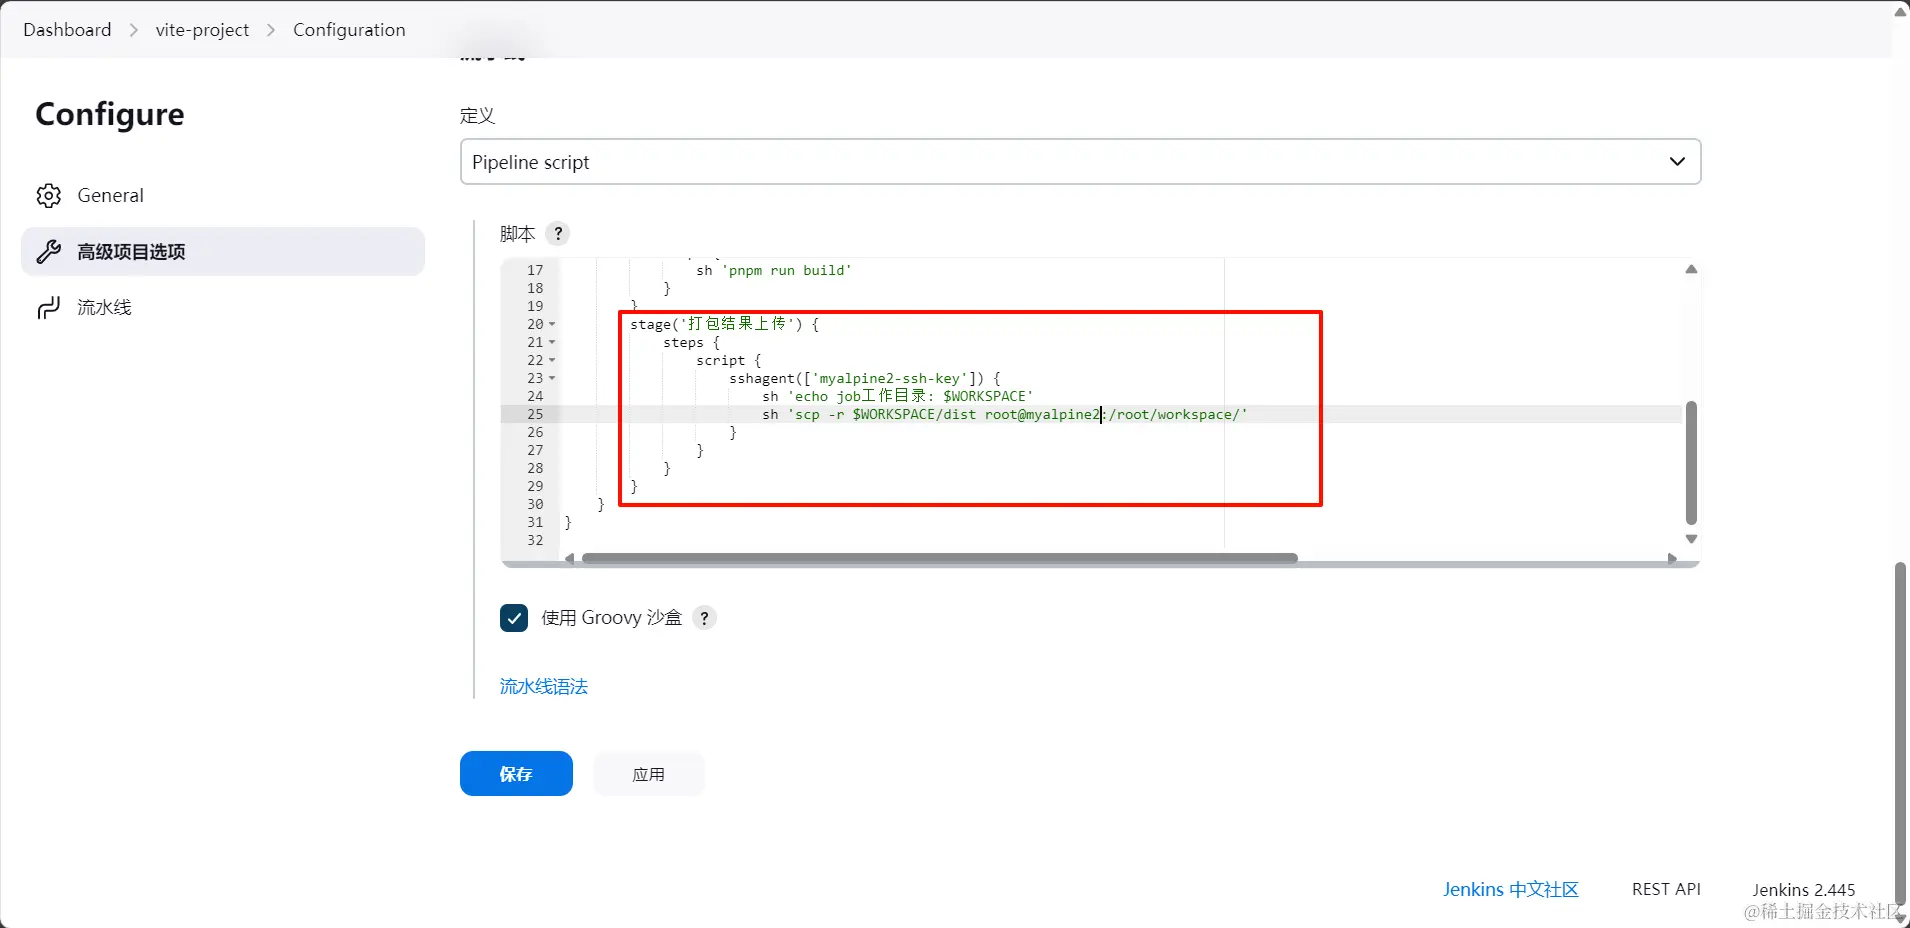Toggle the 使用 Groovy 沙盒 checkbox
This screenshot has height=928, width=1910.
coord(514,618)
